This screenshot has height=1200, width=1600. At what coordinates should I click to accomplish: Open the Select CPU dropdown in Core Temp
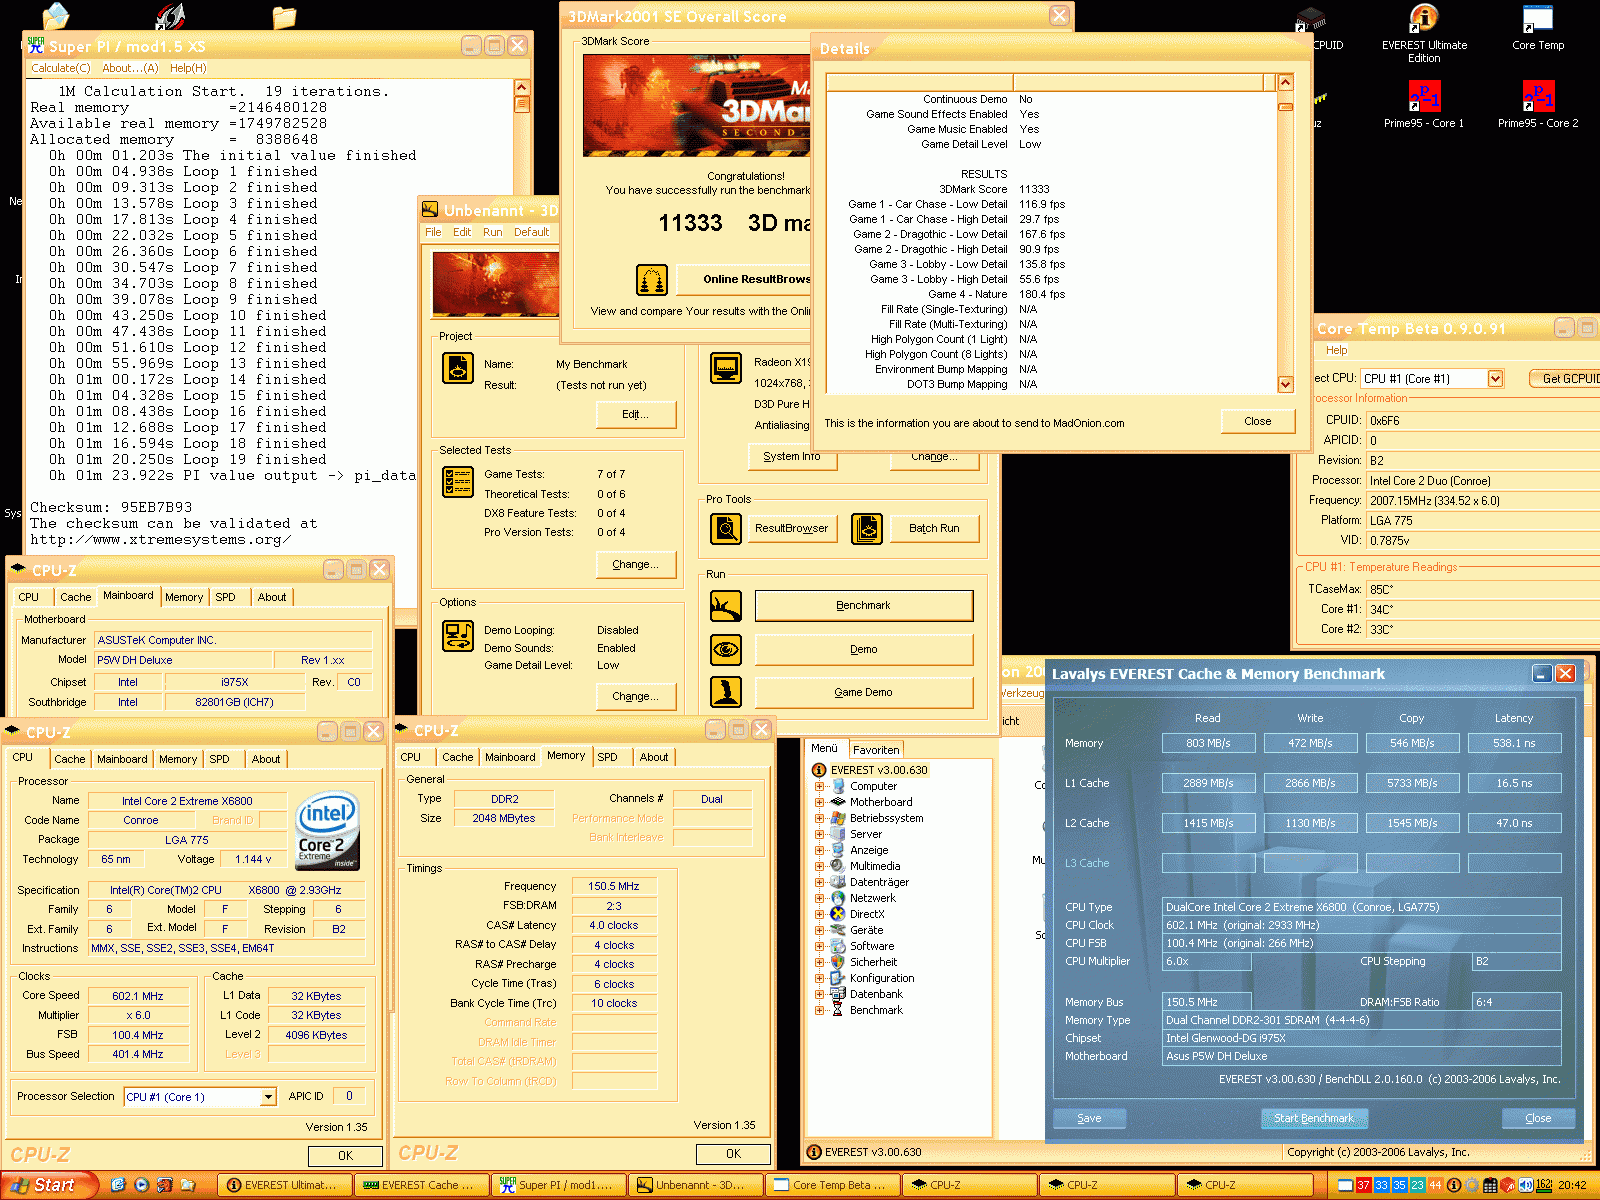(1495, 379)
